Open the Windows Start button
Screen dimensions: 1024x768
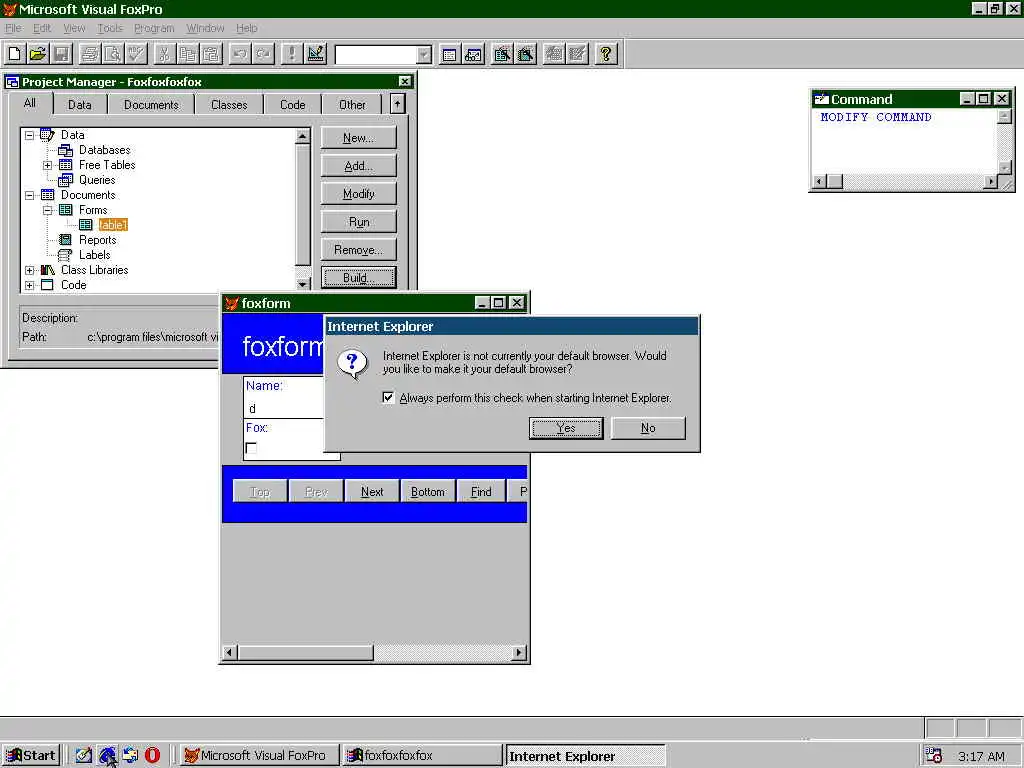click(31, 756)
